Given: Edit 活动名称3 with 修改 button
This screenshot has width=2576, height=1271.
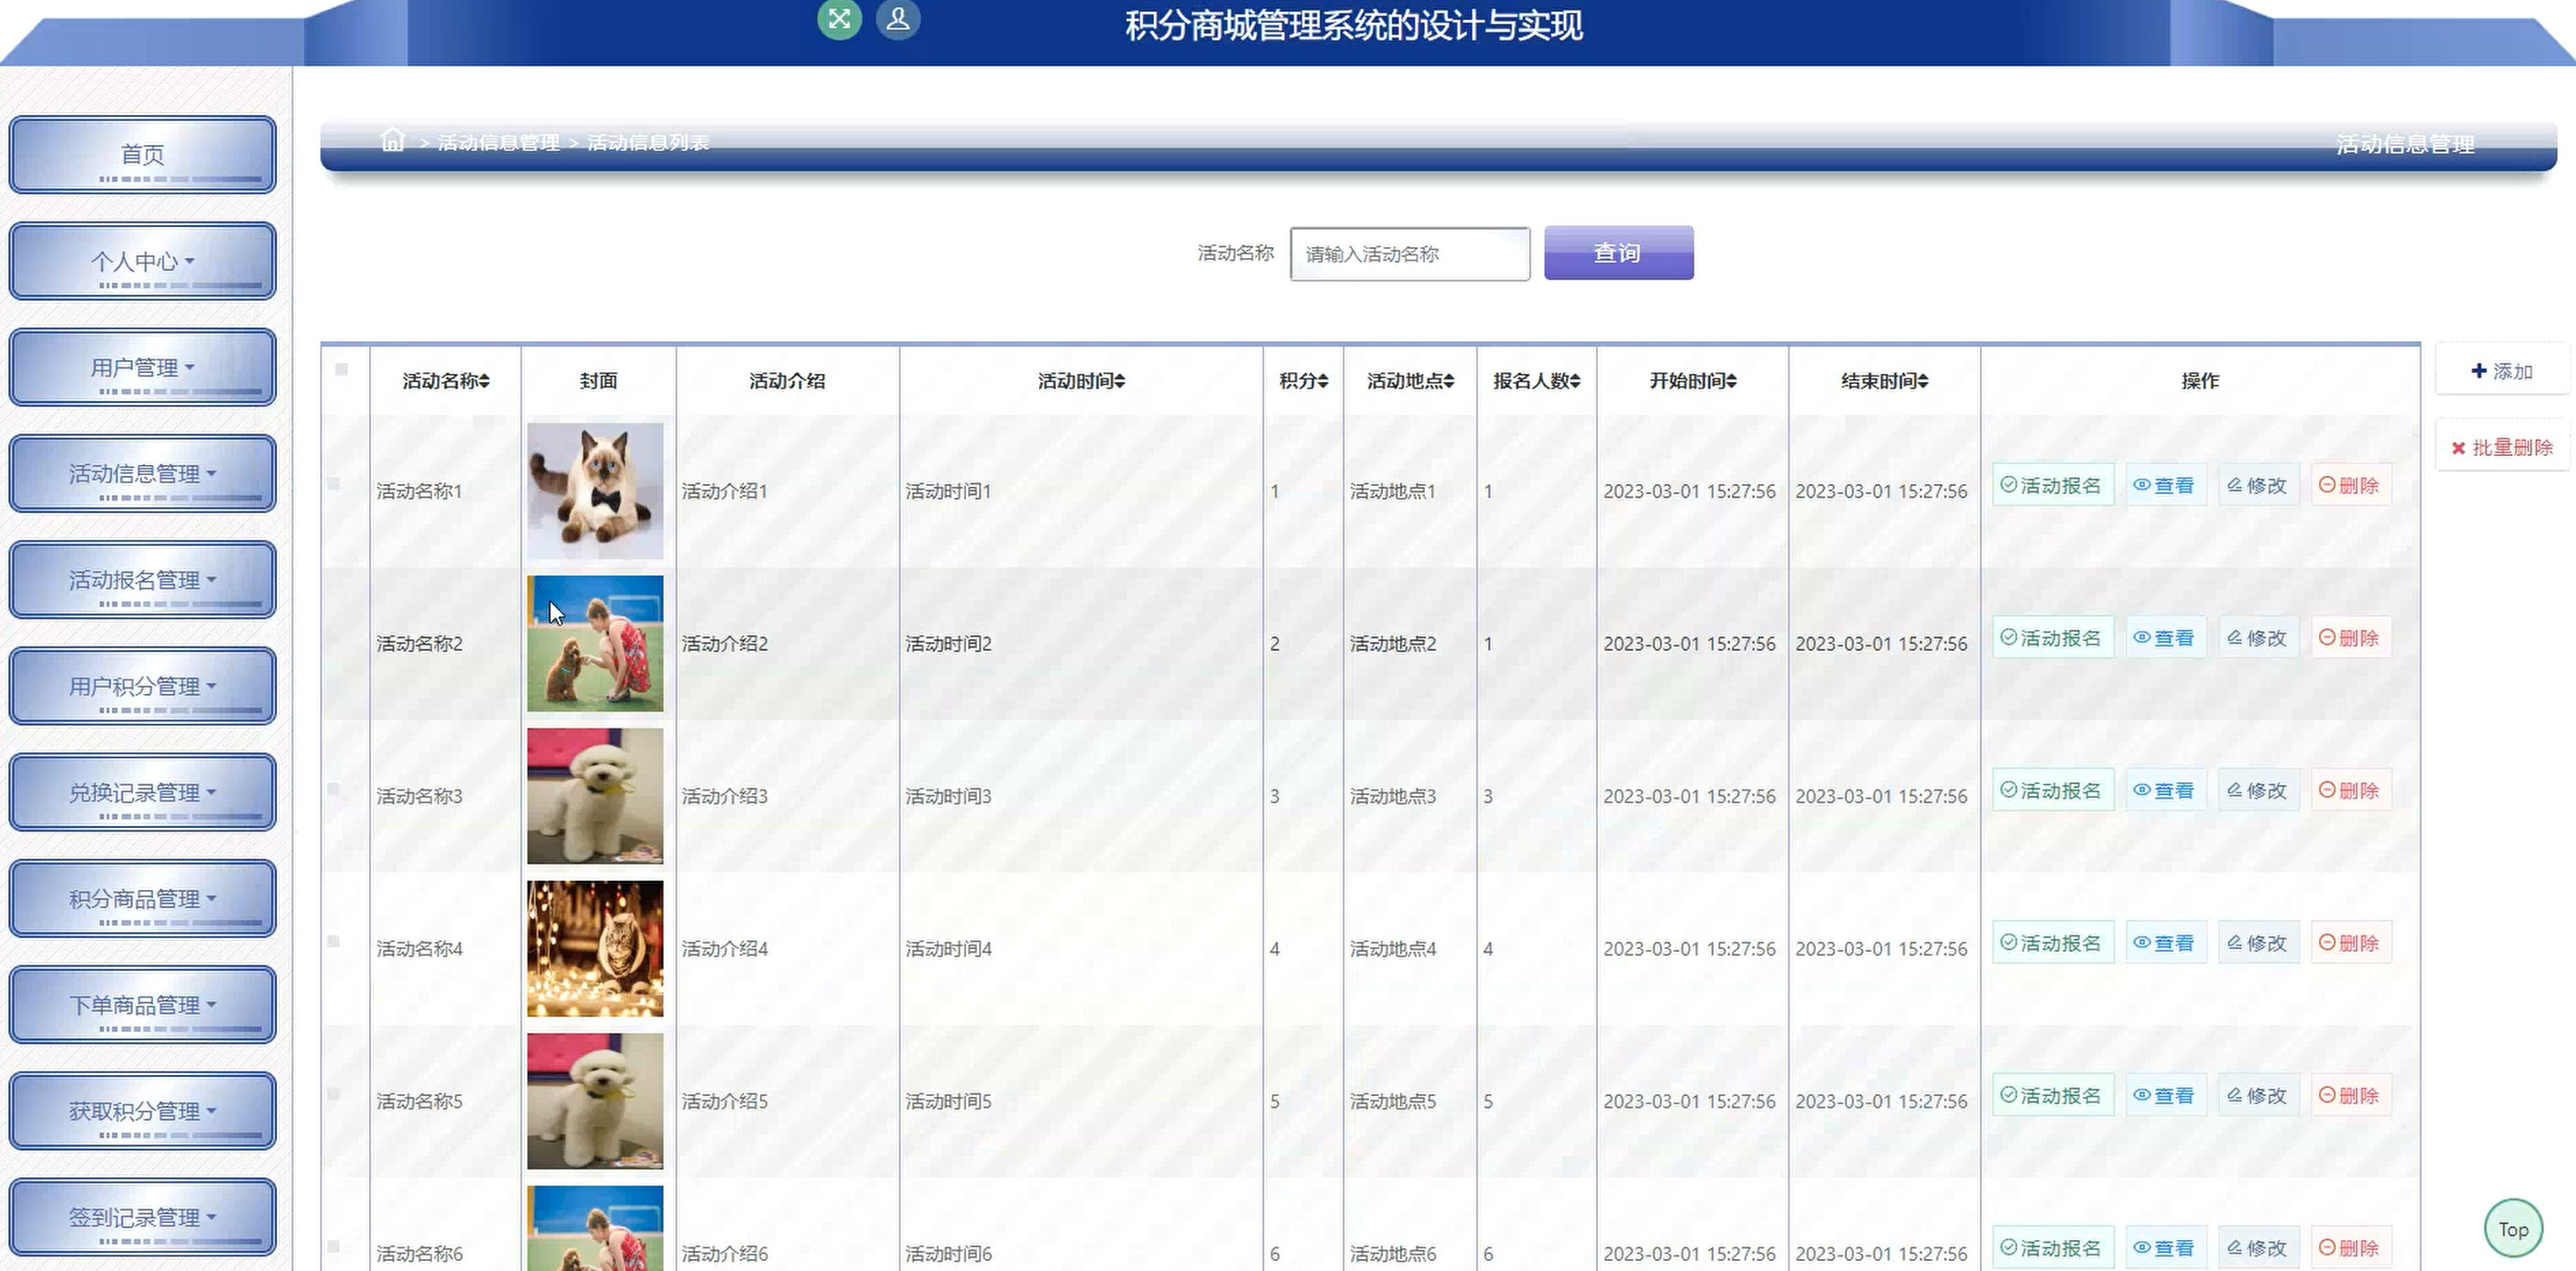Looking at the screenshot, I should click(x=2258, y=790).
